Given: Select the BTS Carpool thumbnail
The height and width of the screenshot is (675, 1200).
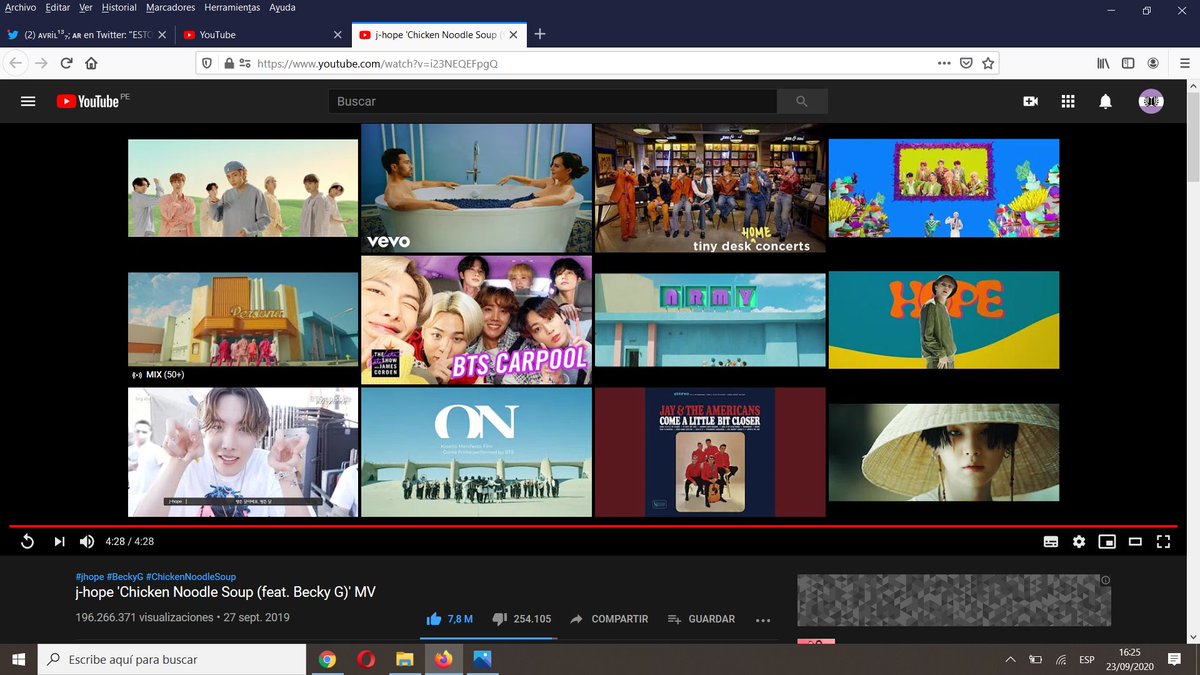Looking at the screenshot, I should click(476, 320).
